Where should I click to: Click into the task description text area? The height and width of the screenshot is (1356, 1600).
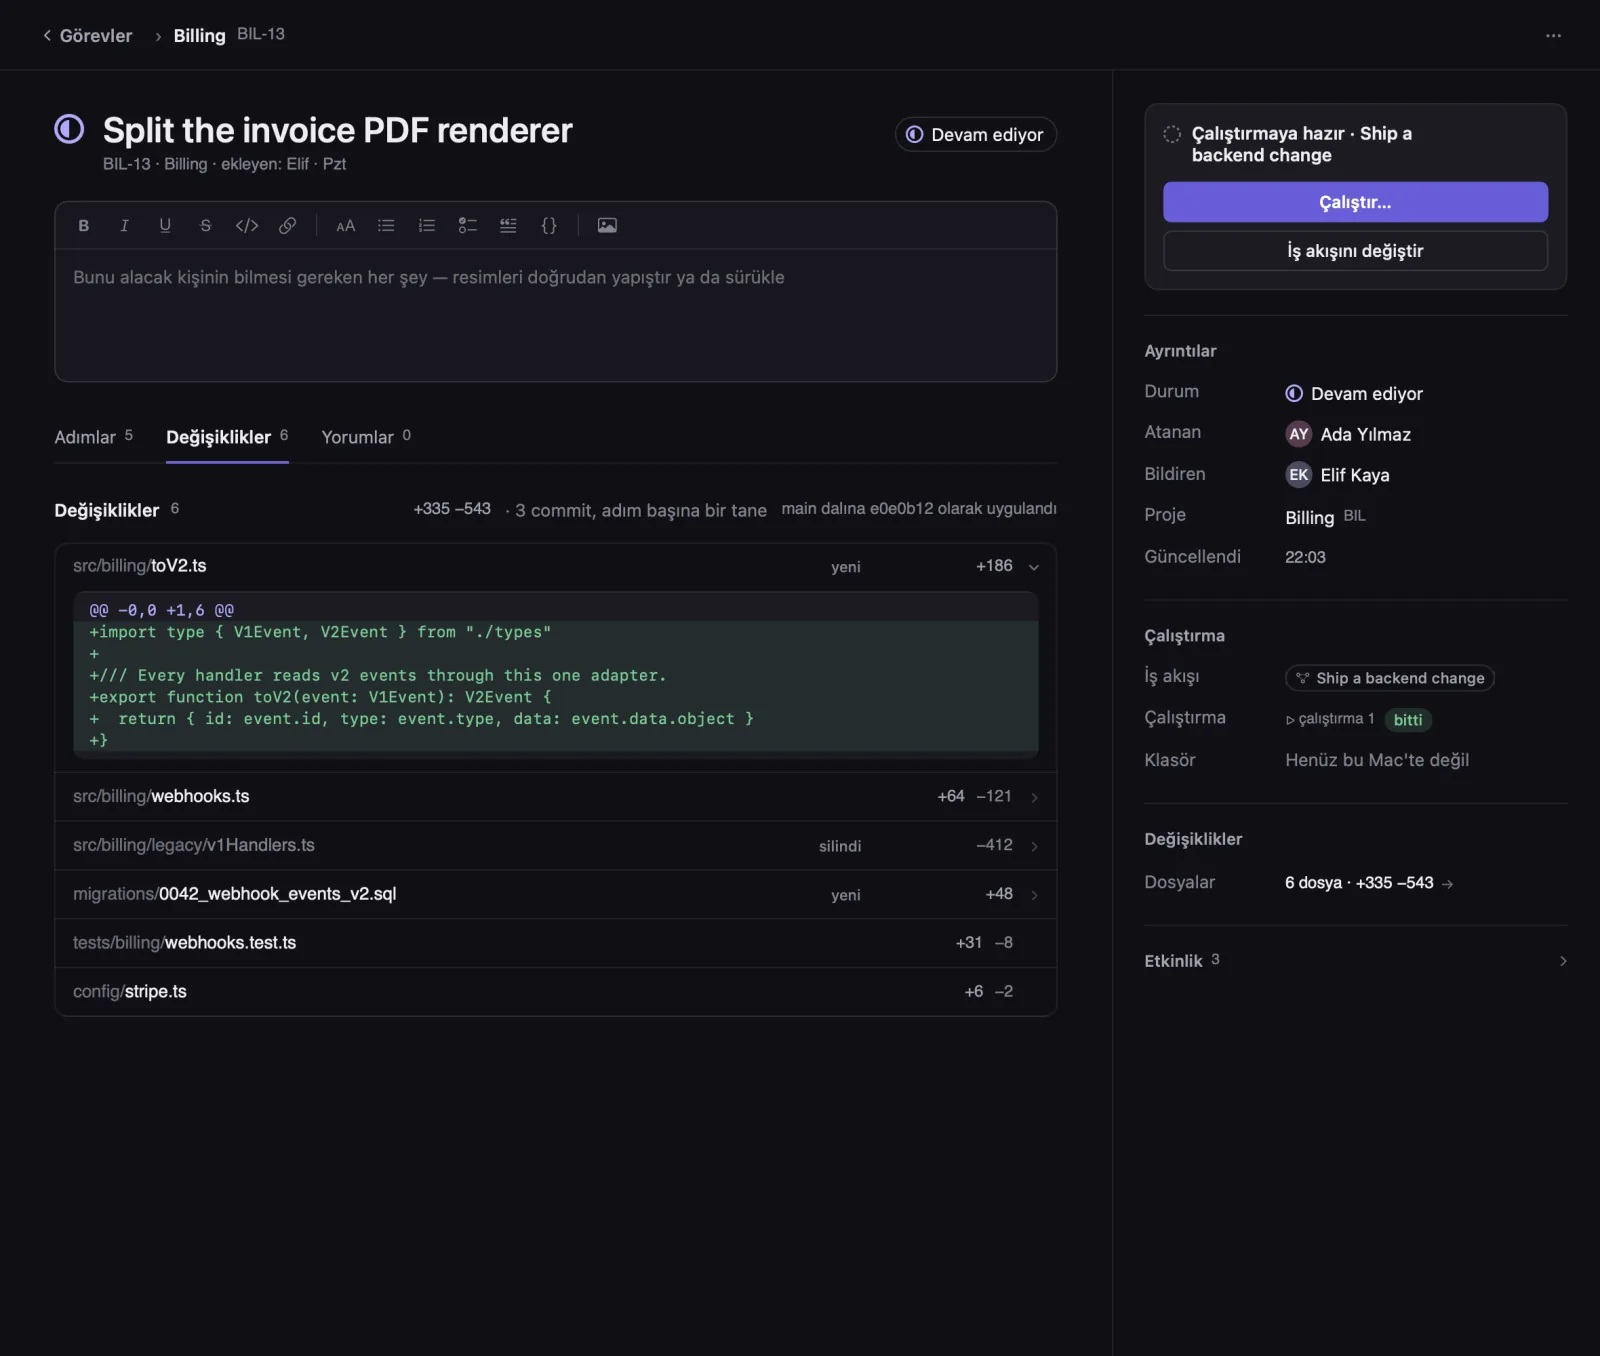(x=555, y=315)
